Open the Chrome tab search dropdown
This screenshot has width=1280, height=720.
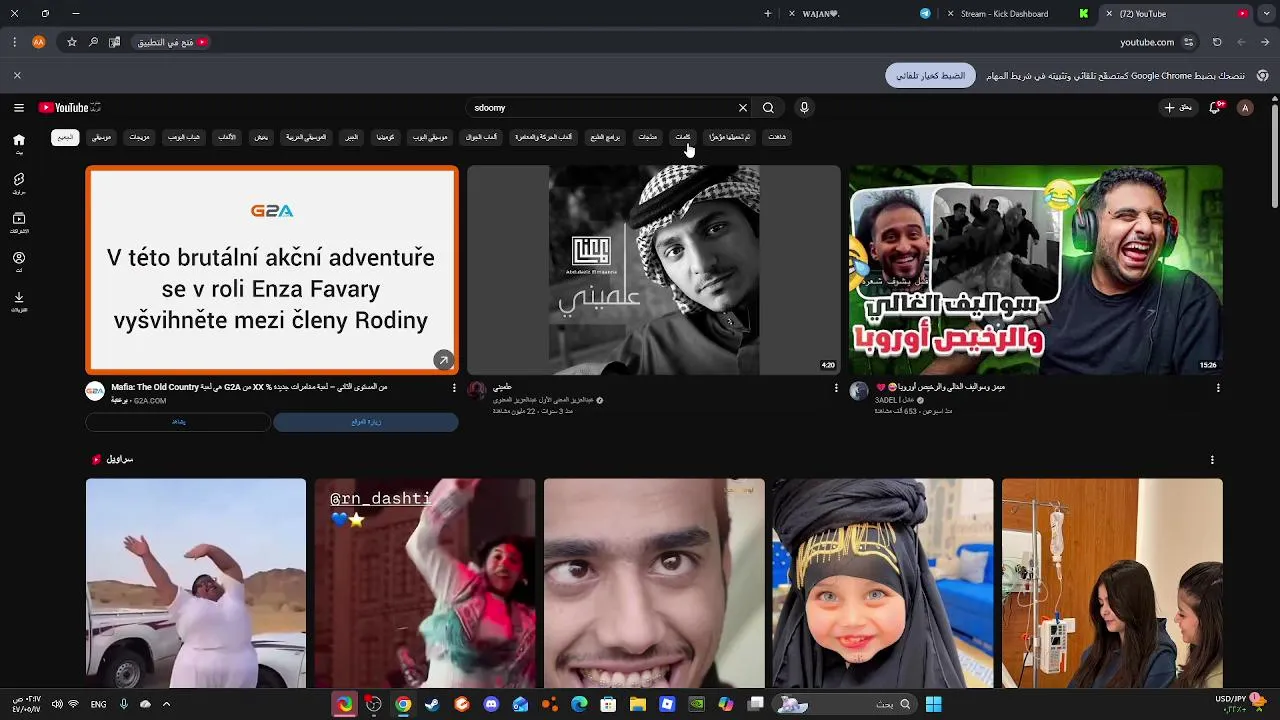(1265, 14)
